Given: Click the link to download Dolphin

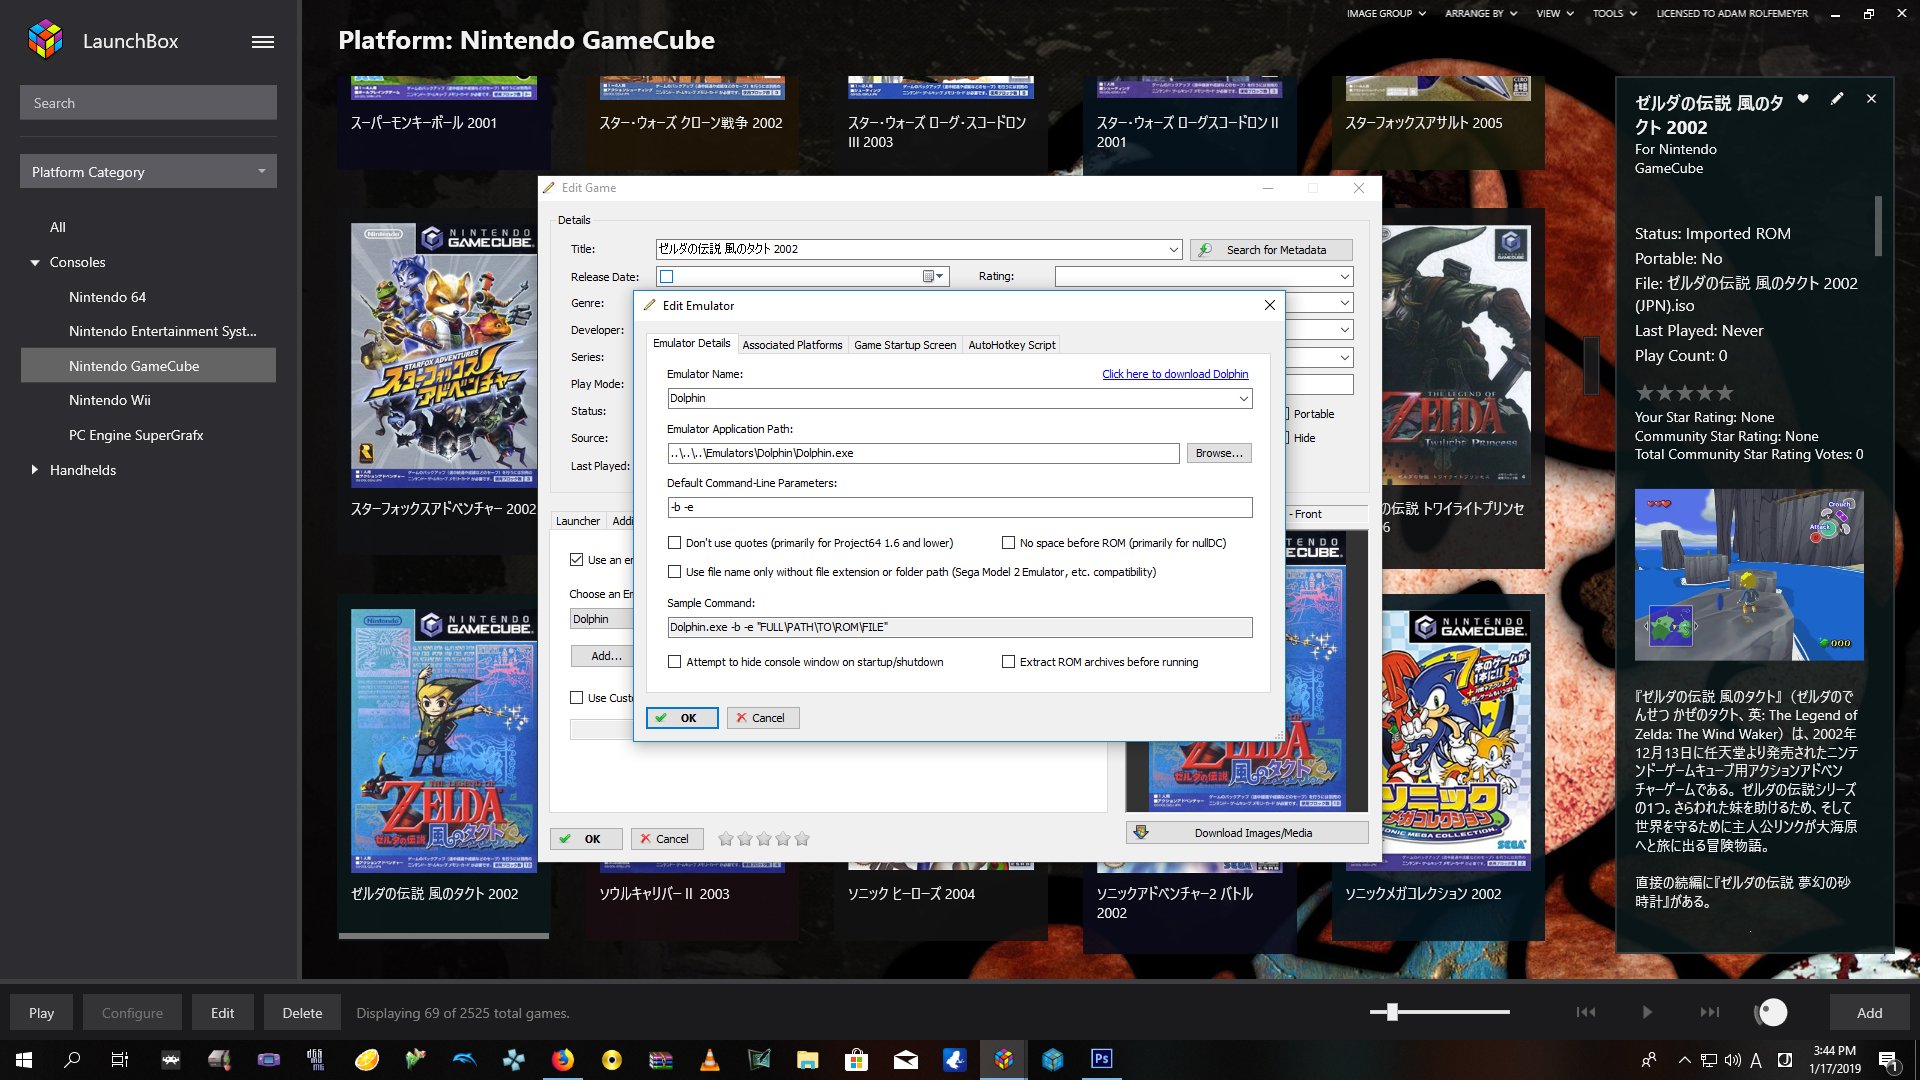Looking at the screenshot, I should click(x=1175, y=374).
